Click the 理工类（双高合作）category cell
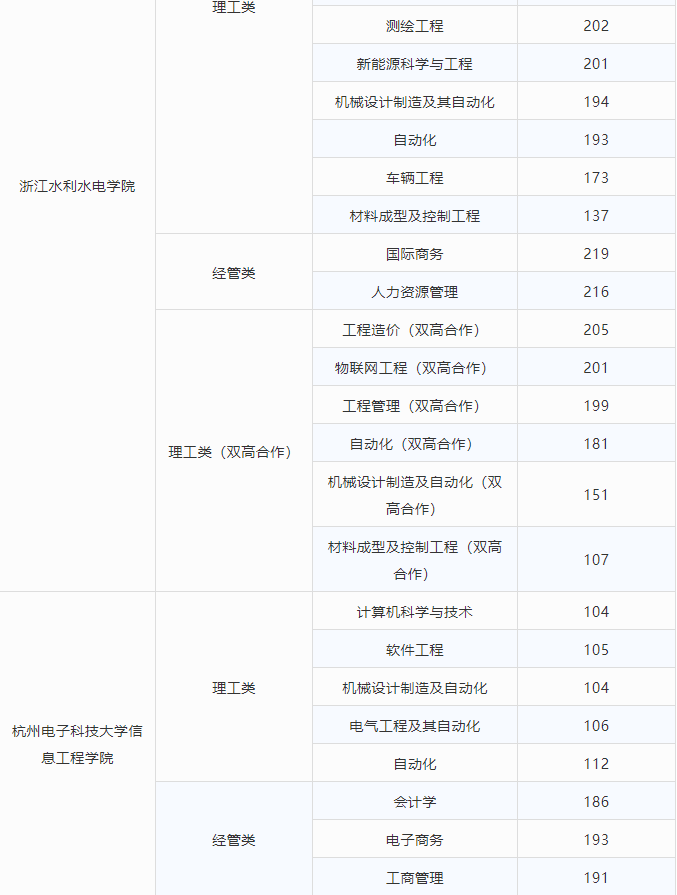 pyautogui.click(x=233, y=451)
